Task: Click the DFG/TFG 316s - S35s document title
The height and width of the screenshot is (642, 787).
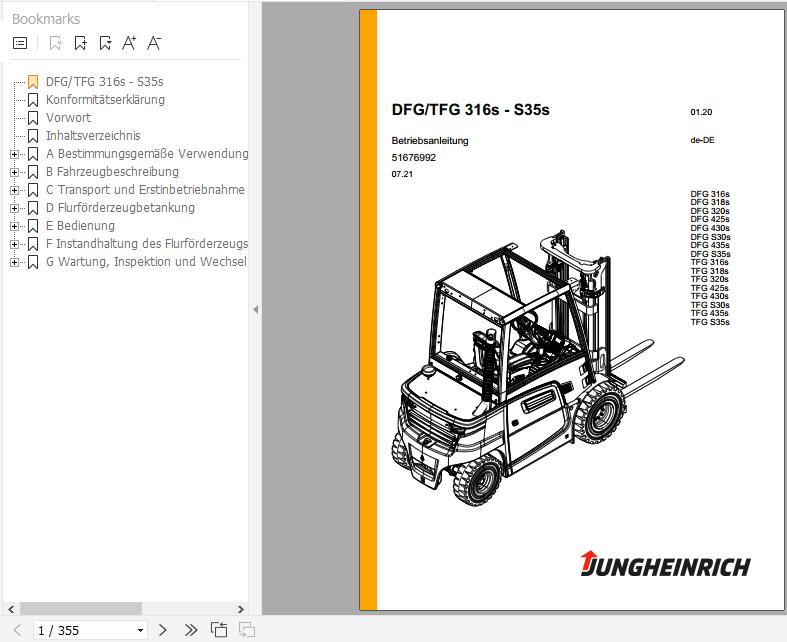Action: coord(470,110)
